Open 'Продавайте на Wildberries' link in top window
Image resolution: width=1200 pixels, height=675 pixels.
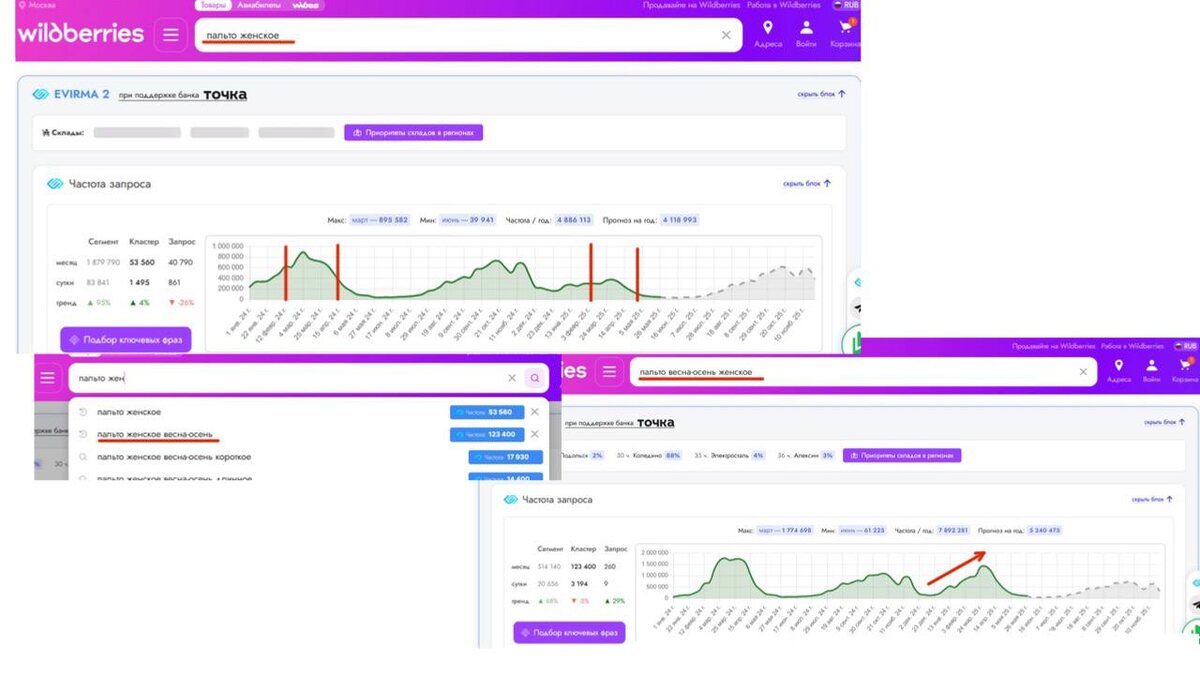click(691, 5)
